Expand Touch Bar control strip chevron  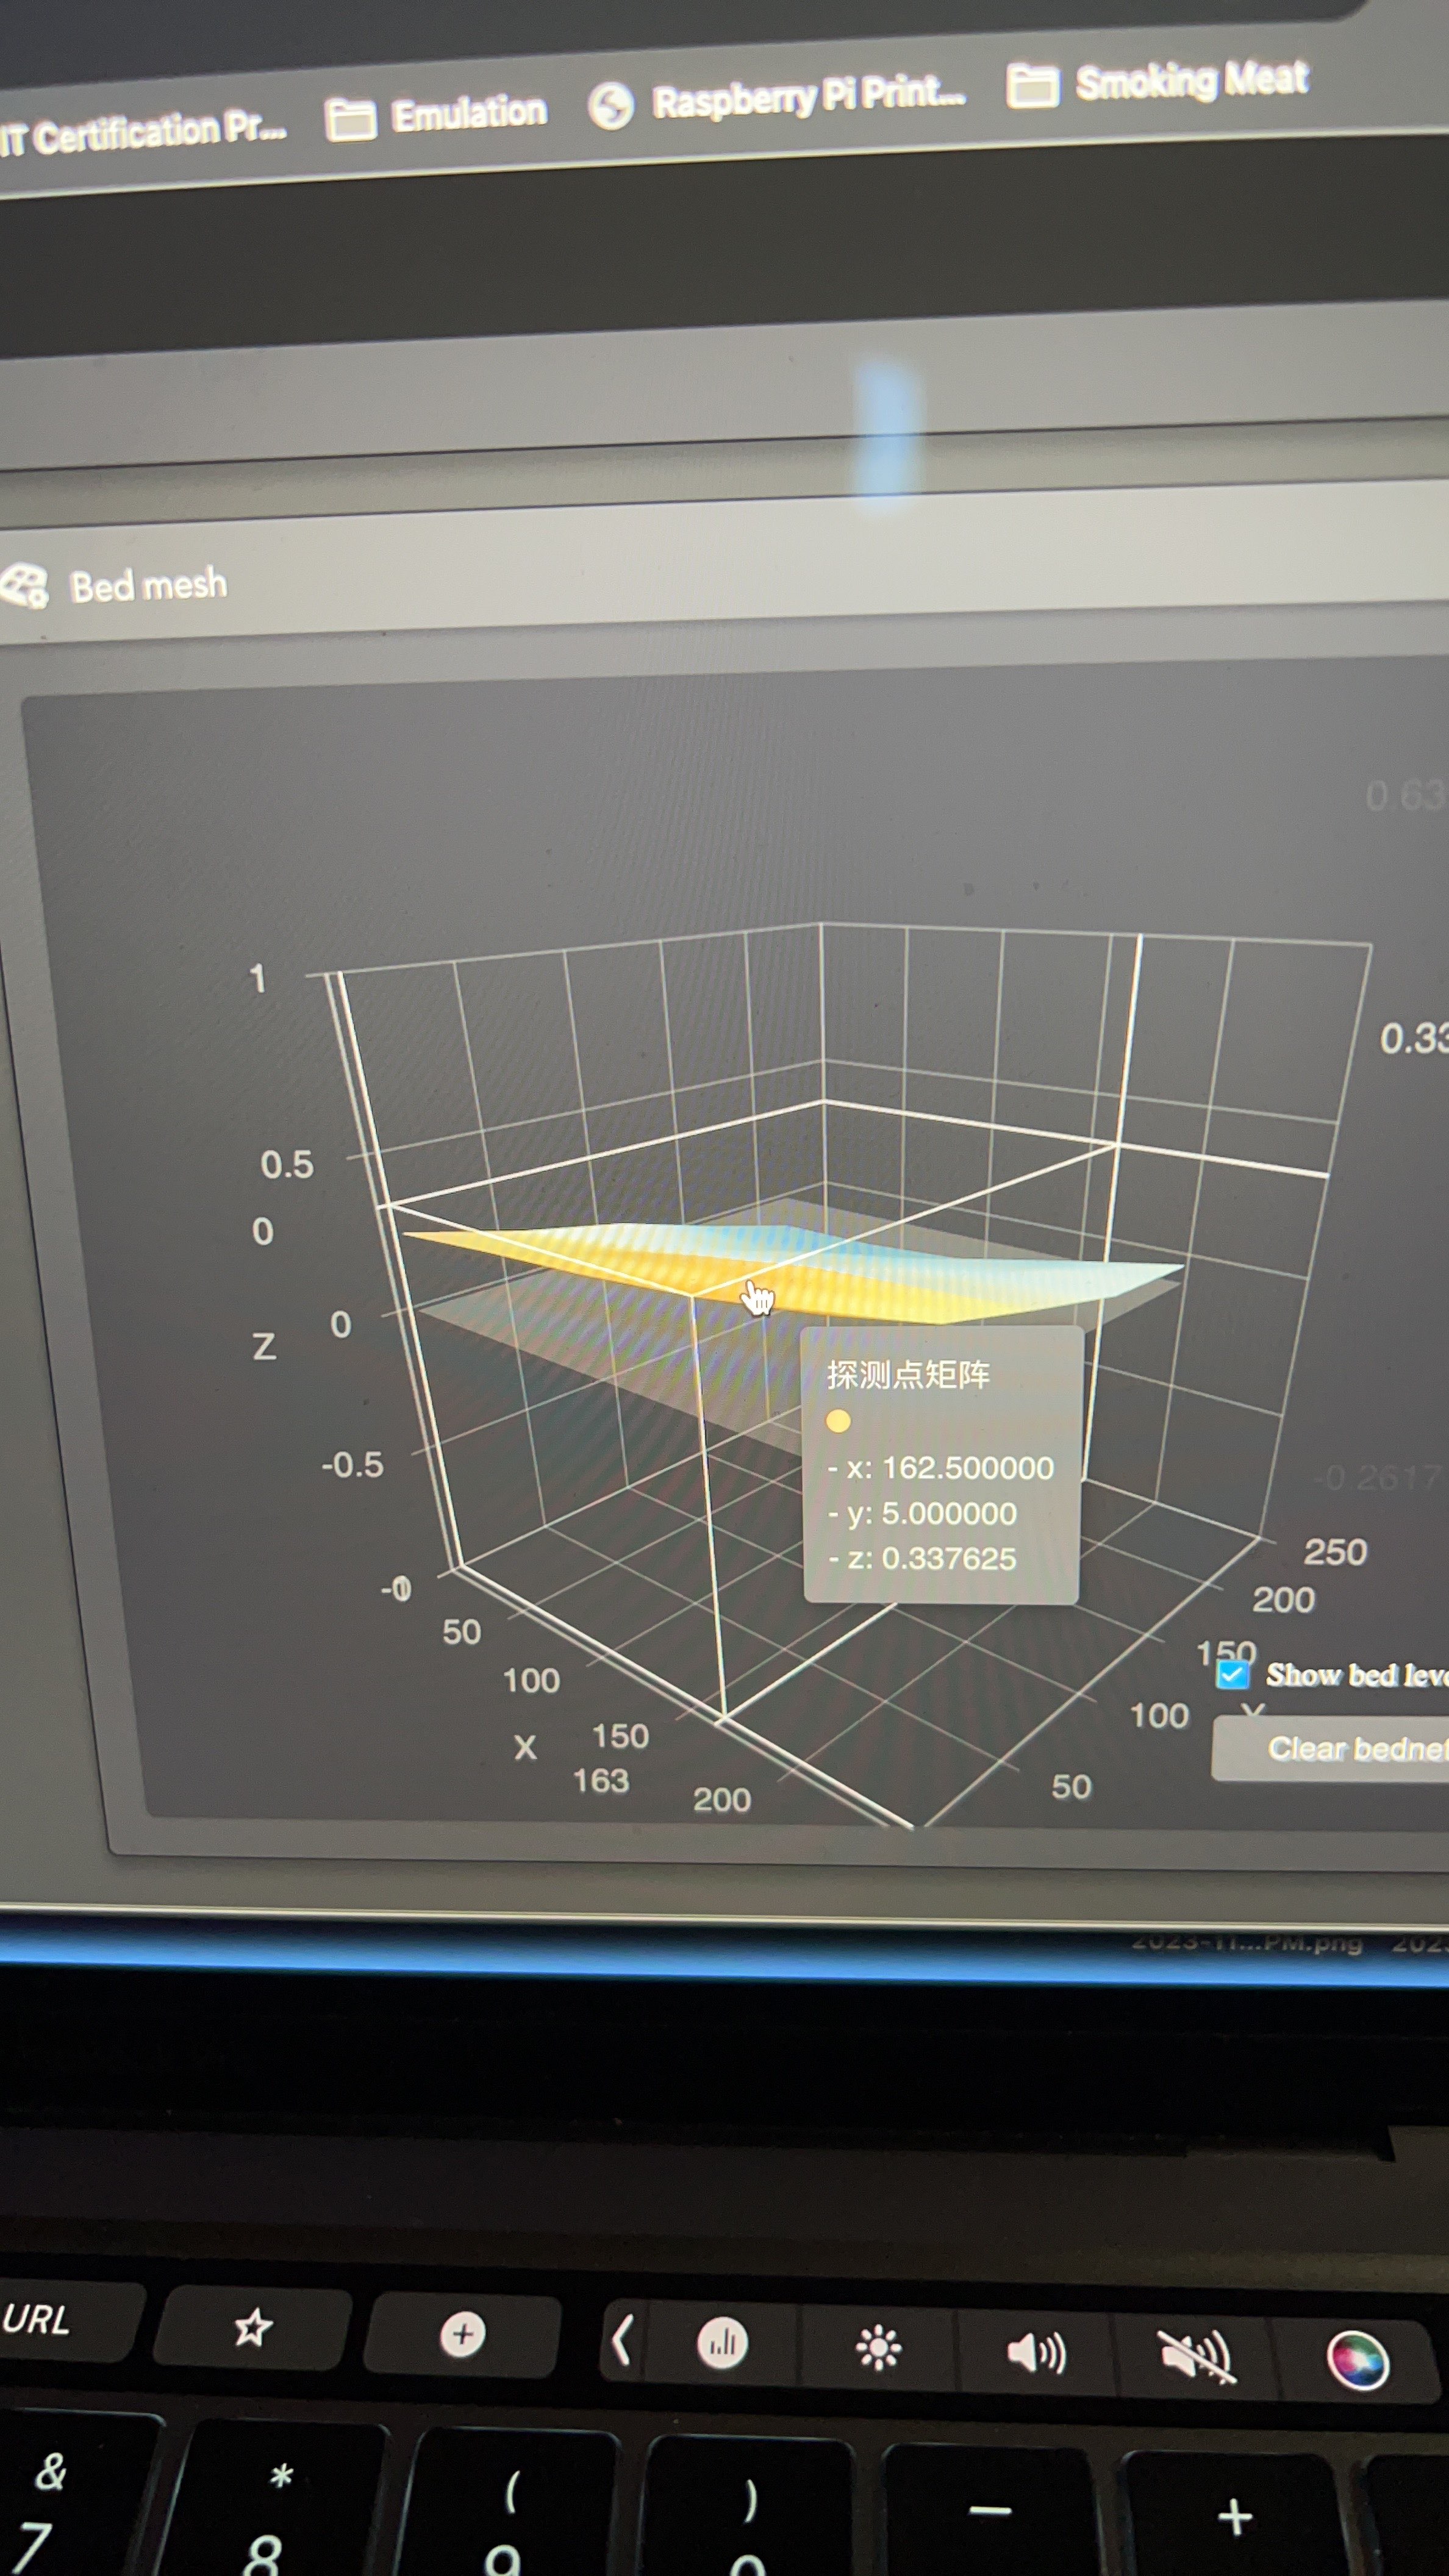click(622, 2341)
